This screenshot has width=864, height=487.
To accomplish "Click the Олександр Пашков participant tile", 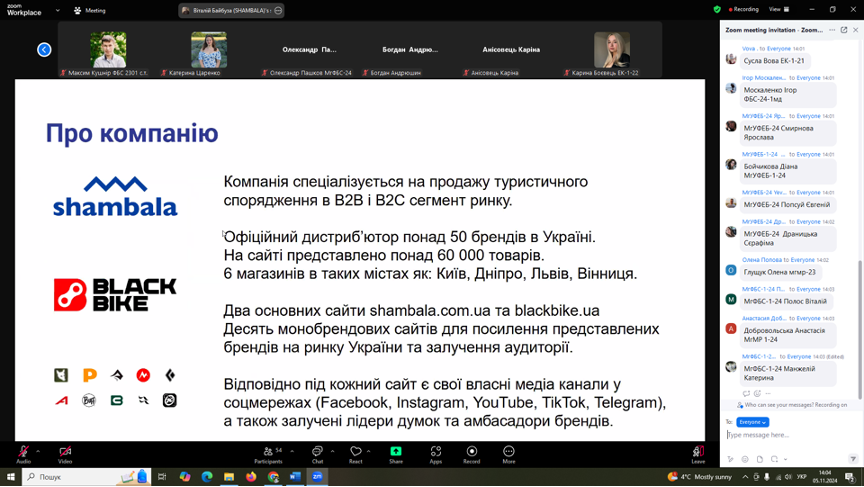I will (x=310, y=50).
